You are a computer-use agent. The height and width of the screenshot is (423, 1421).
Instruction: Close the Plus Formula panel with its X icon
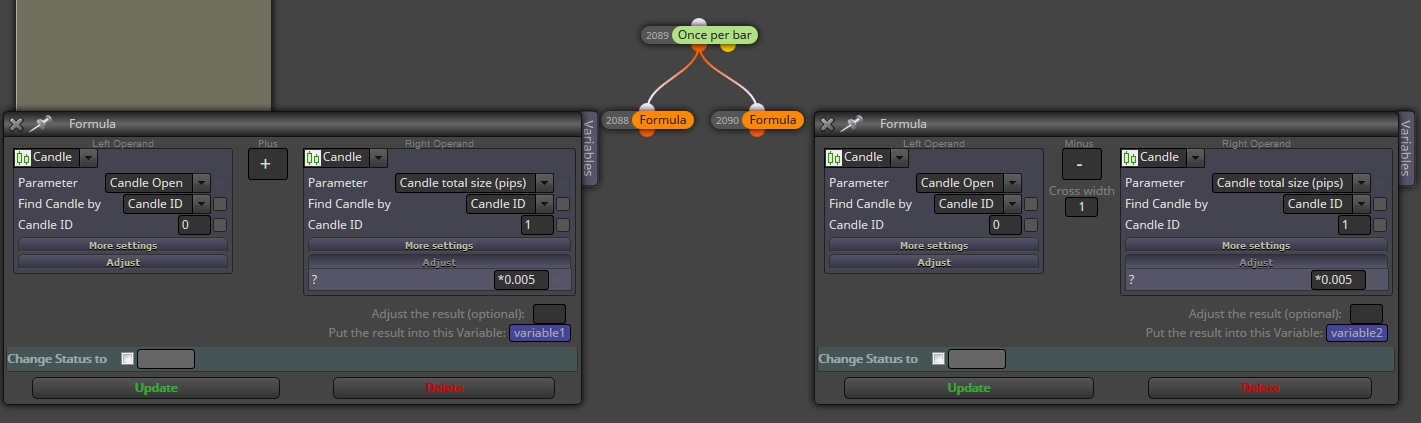16,124
